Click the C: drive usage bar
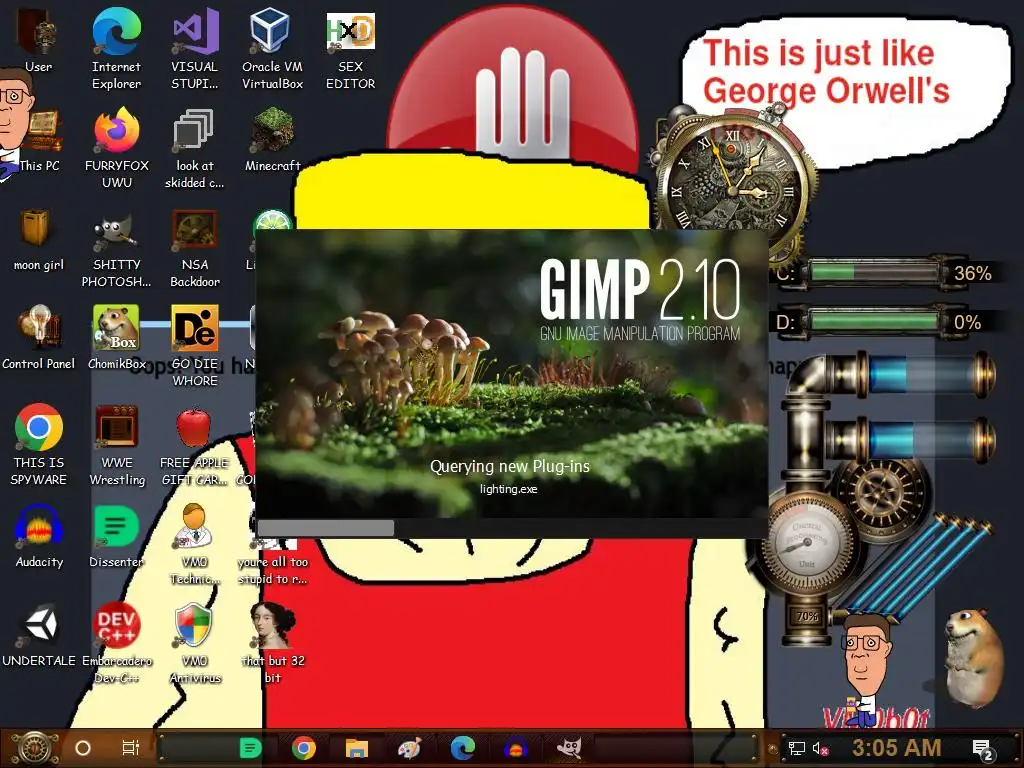The width and height of the screenshot is (1024, 768). coord(874,272)
